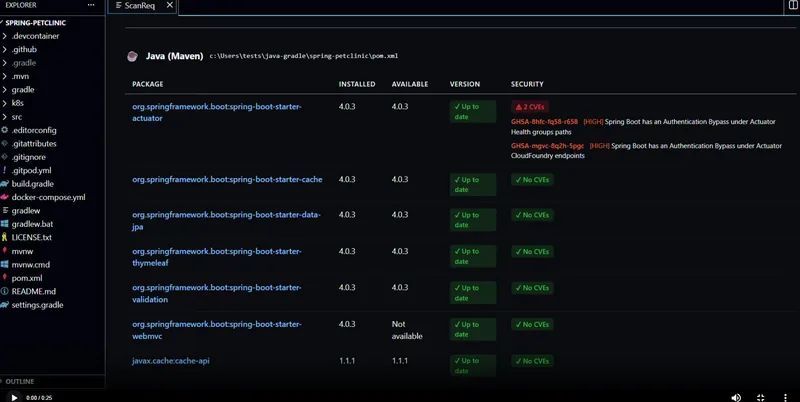
Task: Toggle the split editor layout icon
Action: (793, 5)
